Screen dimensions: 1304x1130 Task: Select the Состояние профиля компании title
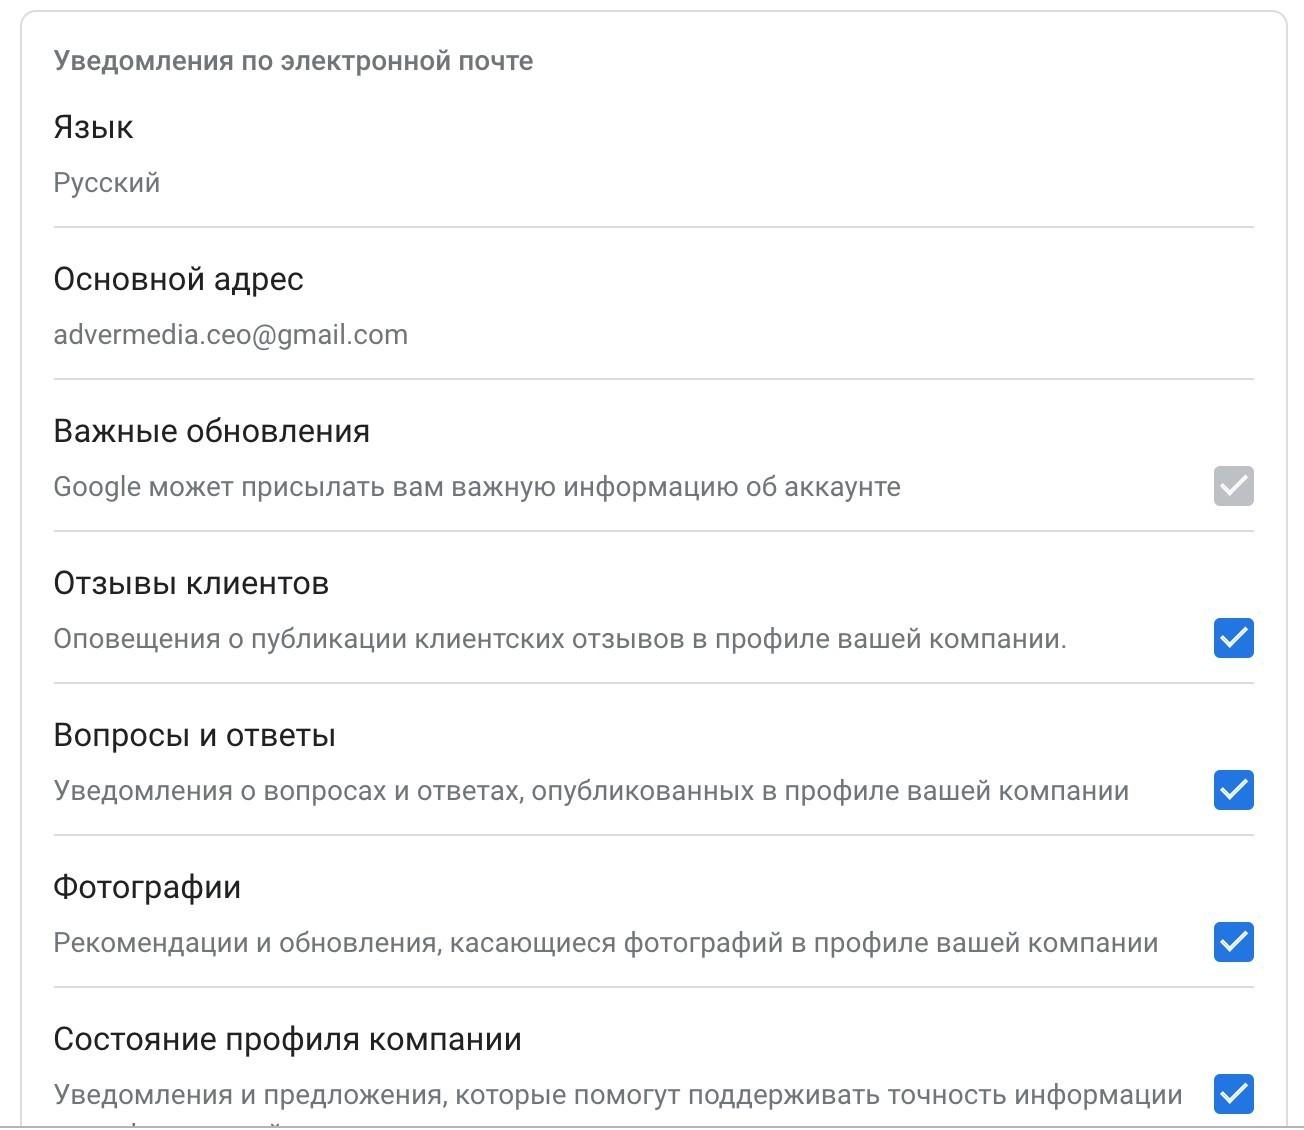click(287, 1039)
